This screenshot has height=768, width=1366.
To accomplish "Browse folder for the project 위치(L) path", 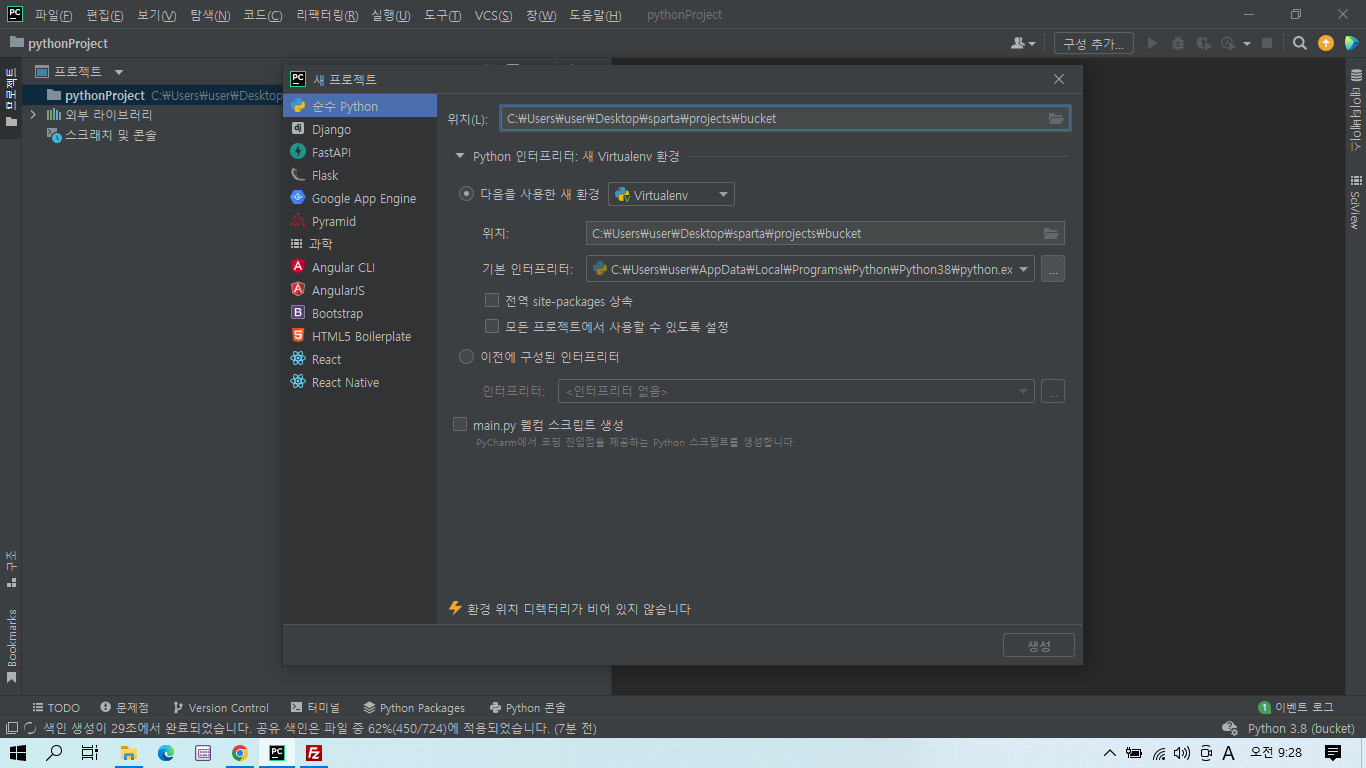I will coord(1056,118).
